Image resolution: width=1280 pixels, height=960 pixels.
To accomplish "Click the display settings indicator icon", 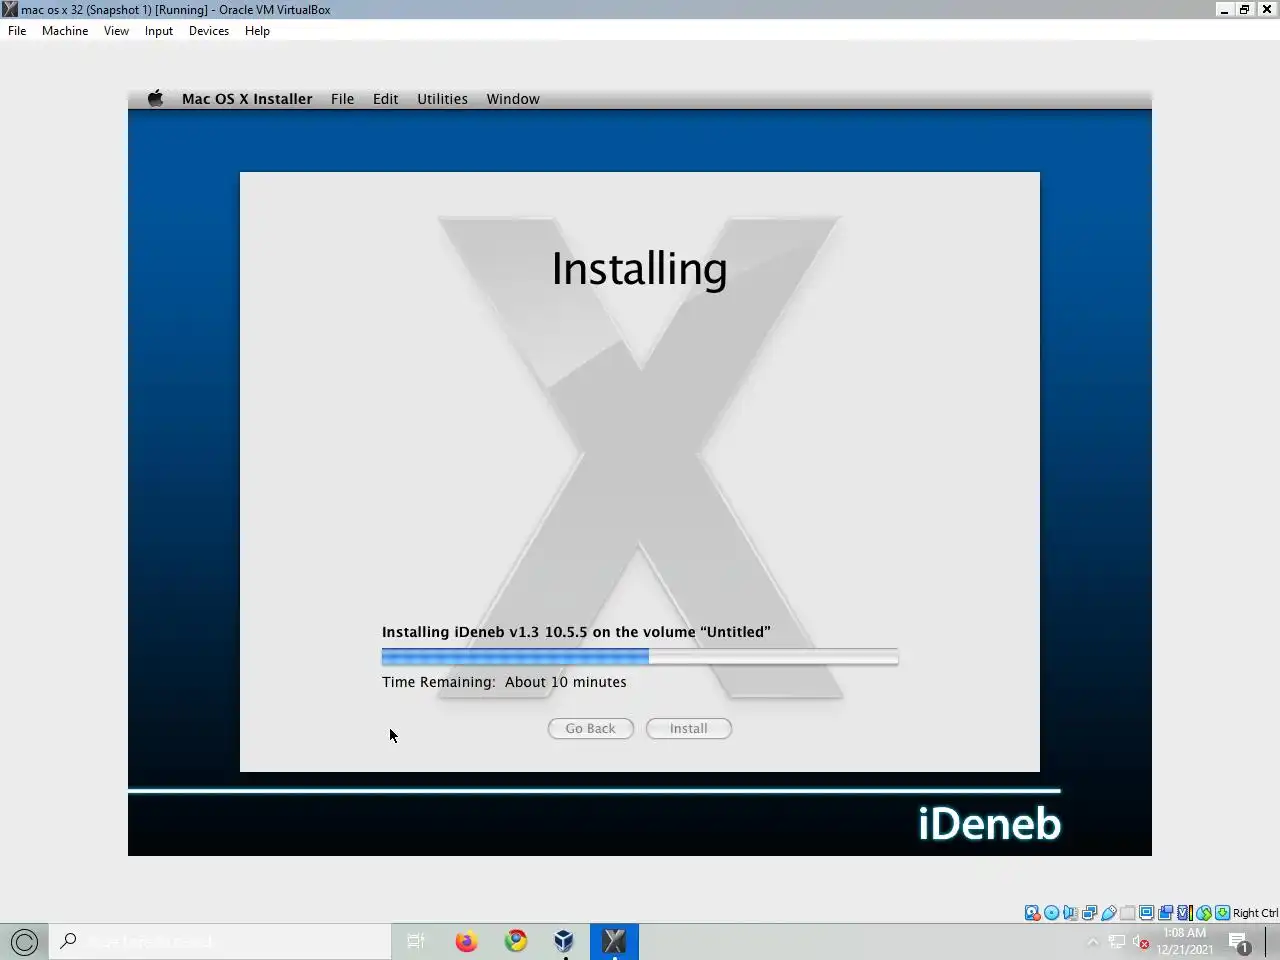I will click(1146, 913).
